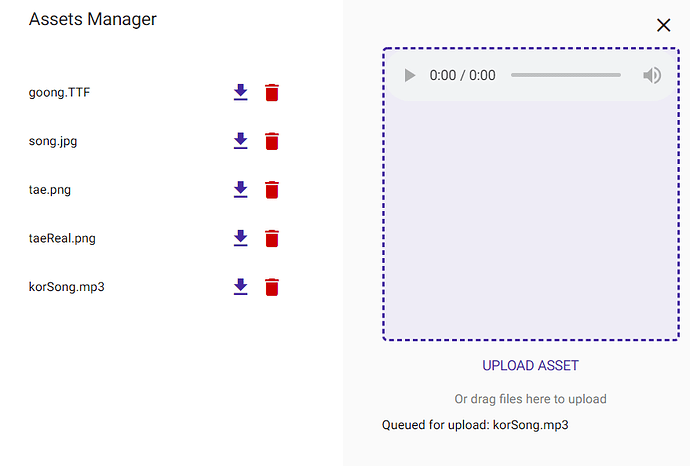This screenshot has height=466, width=690.
Task: Seek within the audio progress bar
Action: (565, 76)
